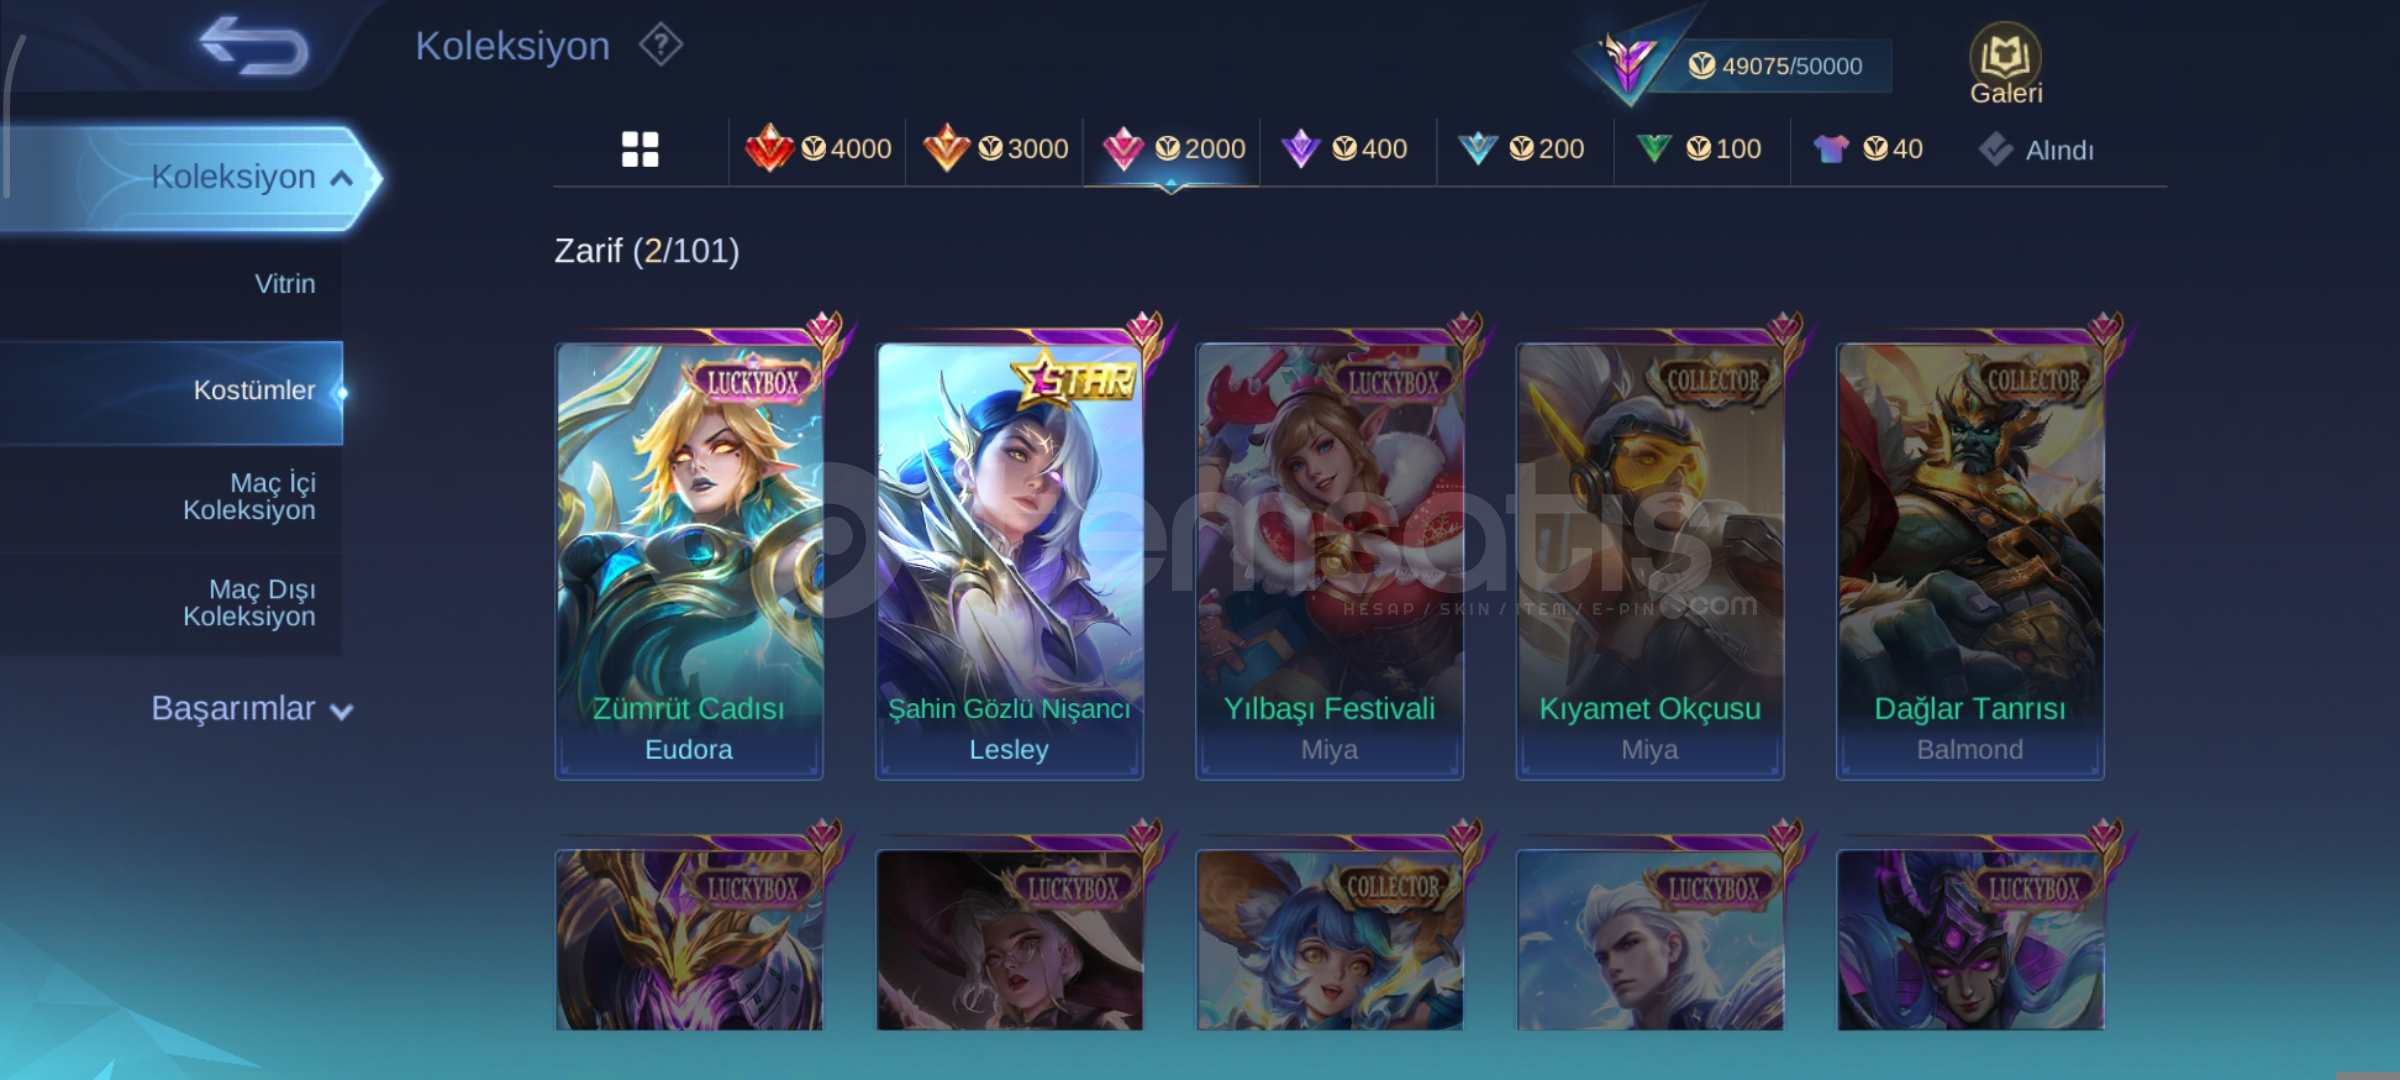Select the 40 points shirt tier
The height and width of the screenshot is (1080, 2400).
(1867, 149)
